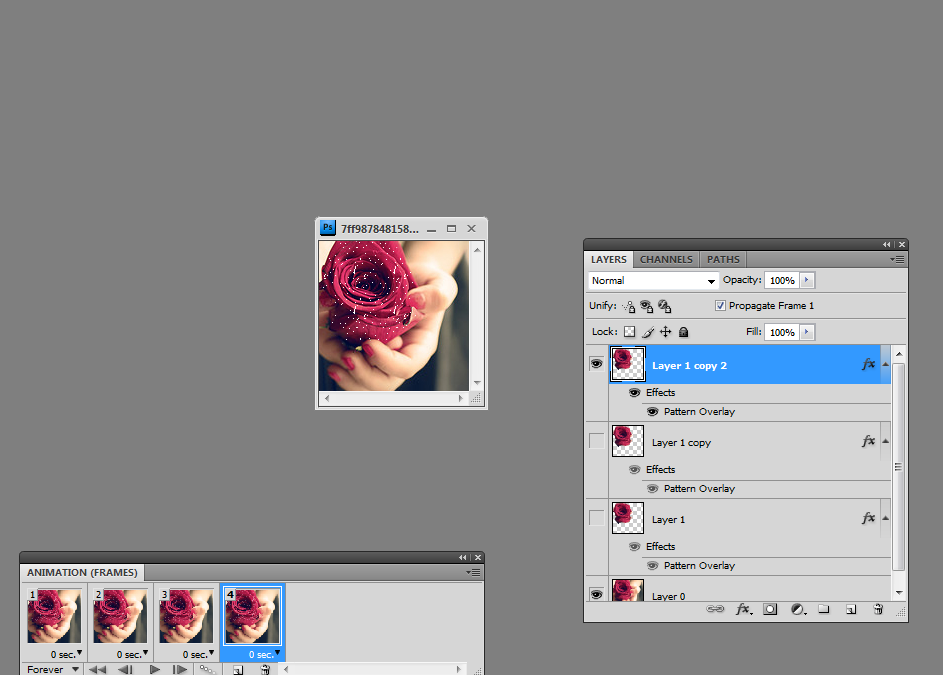943x675 pixels.
Task: Duplicate the selected animation frame
Action: (x=238, y=670)
